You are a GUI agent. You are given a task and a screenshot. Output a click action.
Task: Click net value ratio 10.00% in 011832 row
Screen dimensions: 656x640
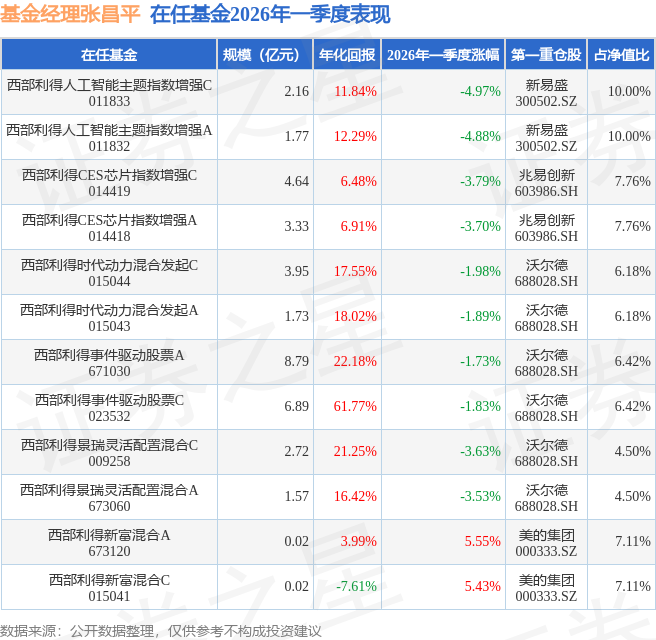[x=629, y=136]
